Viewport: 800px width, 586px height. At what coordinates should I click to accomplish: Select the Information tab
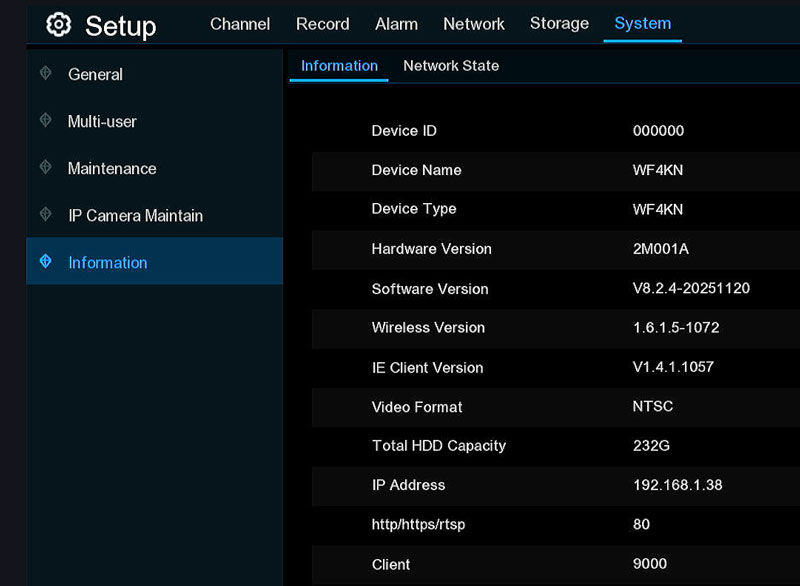click(x=338, y=65)
